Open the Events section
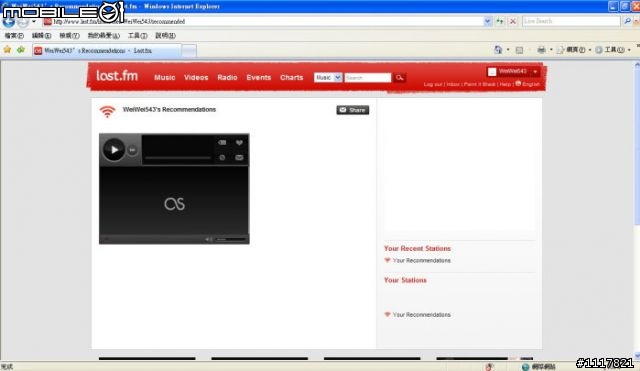Viewport: 640px width, 371px height. point(258,77)
